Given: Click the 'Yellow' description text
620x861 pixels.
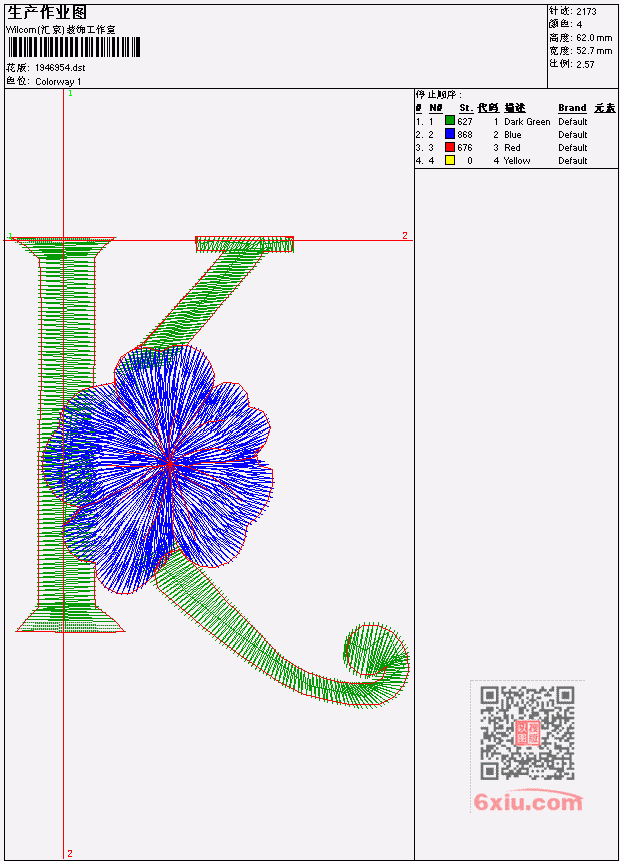Looking at the screenshot, I should 517,161.
